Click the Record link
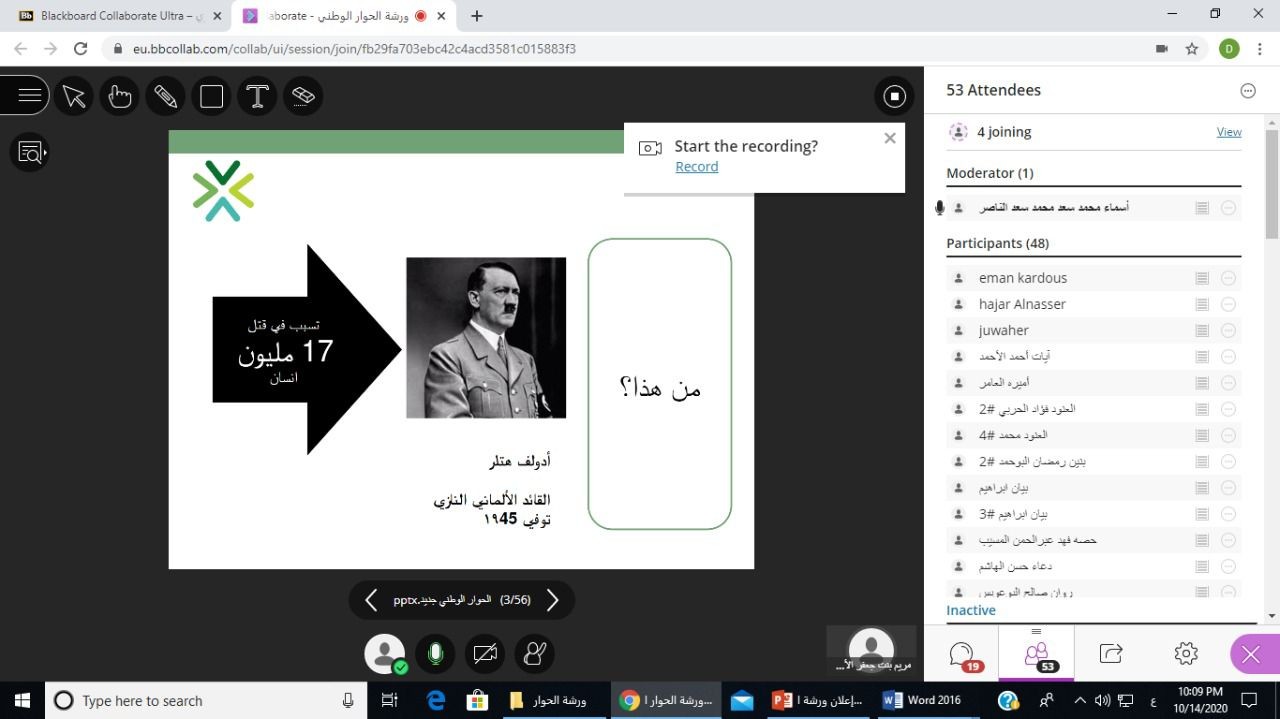 pos(696,167)
